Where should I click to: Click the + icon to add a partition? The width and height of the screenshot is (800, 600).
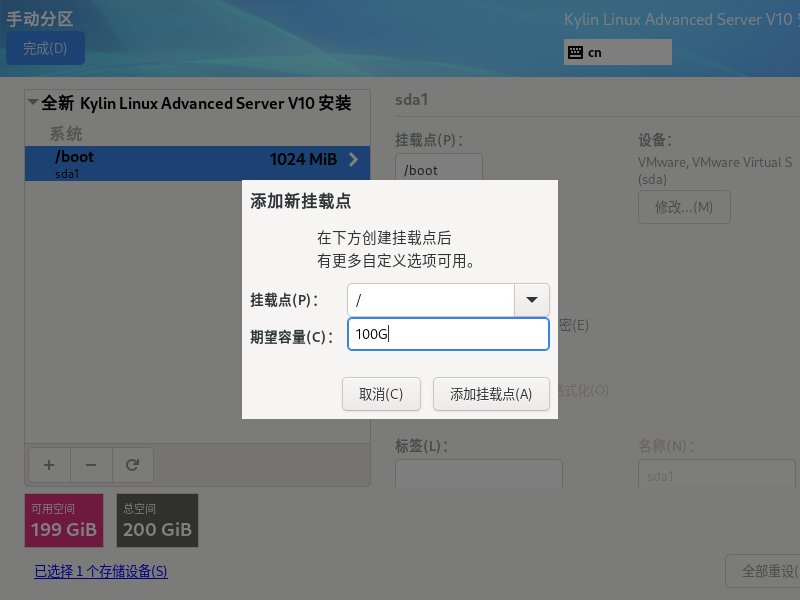[48, 465]
